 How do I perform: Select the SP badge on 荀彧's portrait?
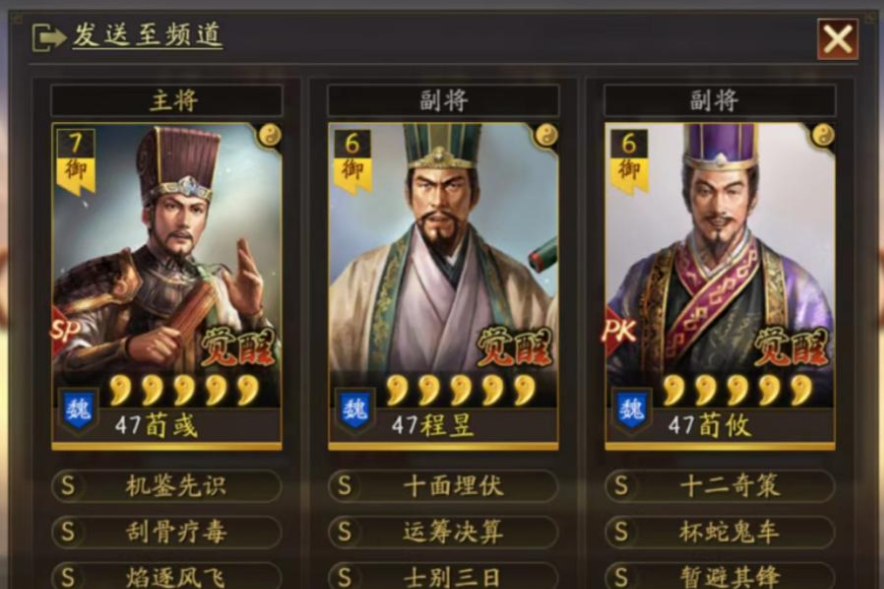click(x=64, y=331)
